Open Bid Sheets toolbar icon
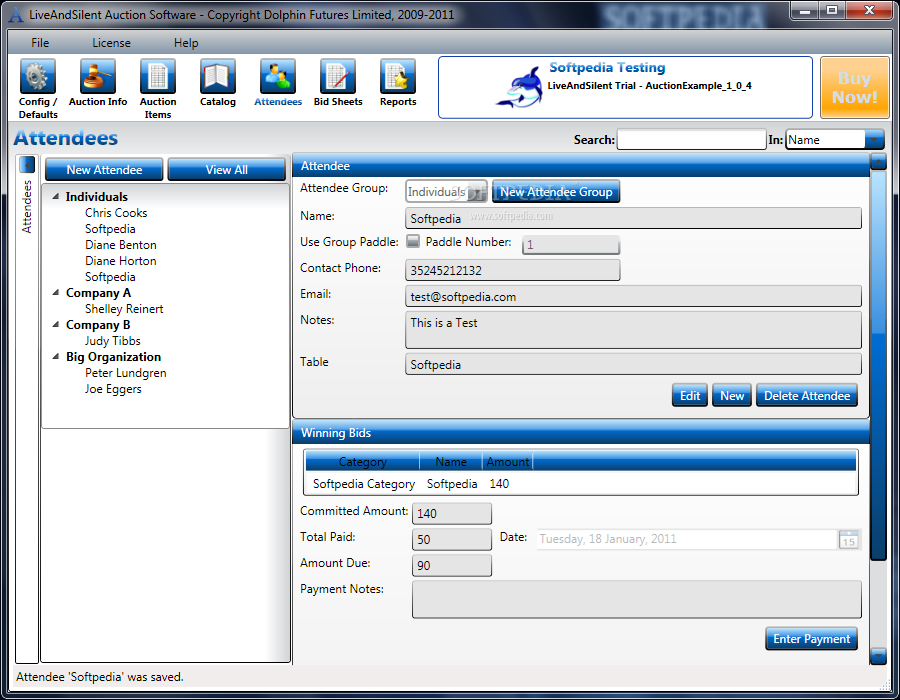 tap(338, 76)
